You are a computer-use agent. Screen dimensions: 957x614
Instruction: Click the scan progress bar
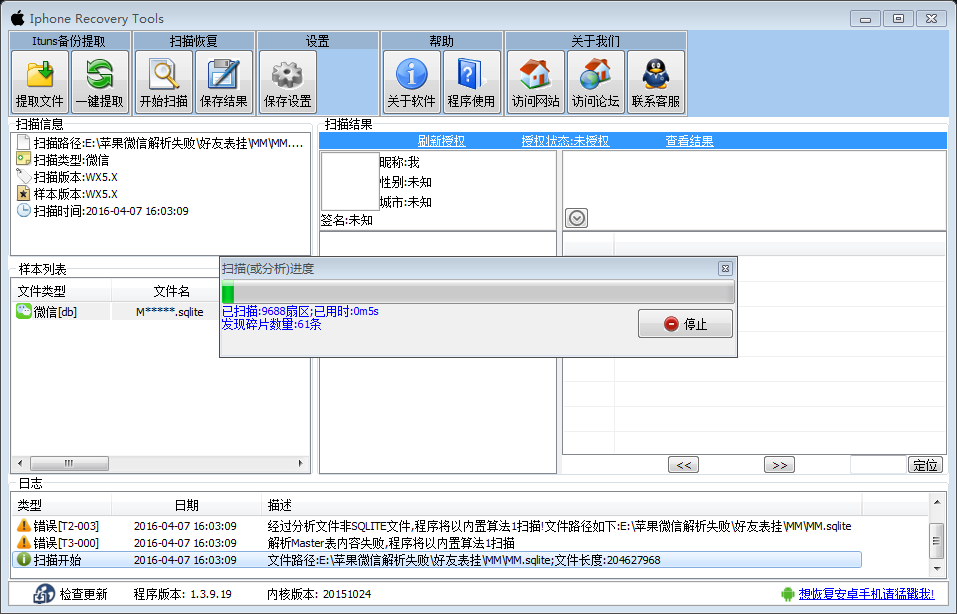pos(478,292)
